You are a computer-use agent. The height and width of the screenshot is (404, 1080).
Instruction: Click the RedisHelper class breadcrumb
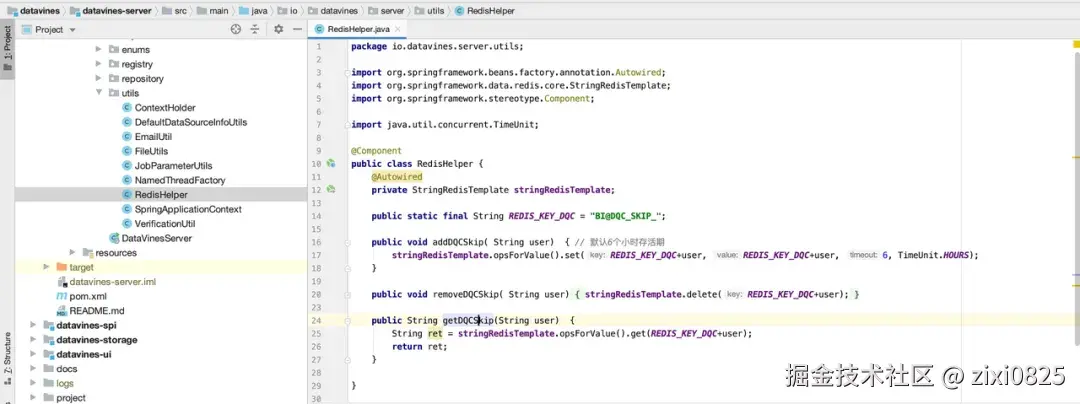coord(485,11)
